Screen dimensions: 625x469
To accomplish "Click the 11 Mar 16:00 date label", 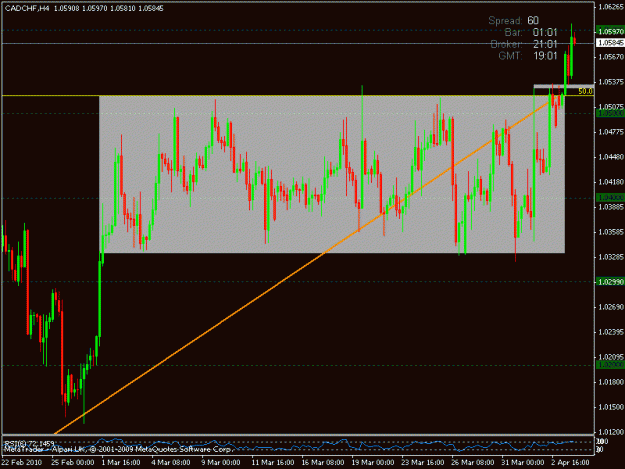I will click(x=273, y=462).
